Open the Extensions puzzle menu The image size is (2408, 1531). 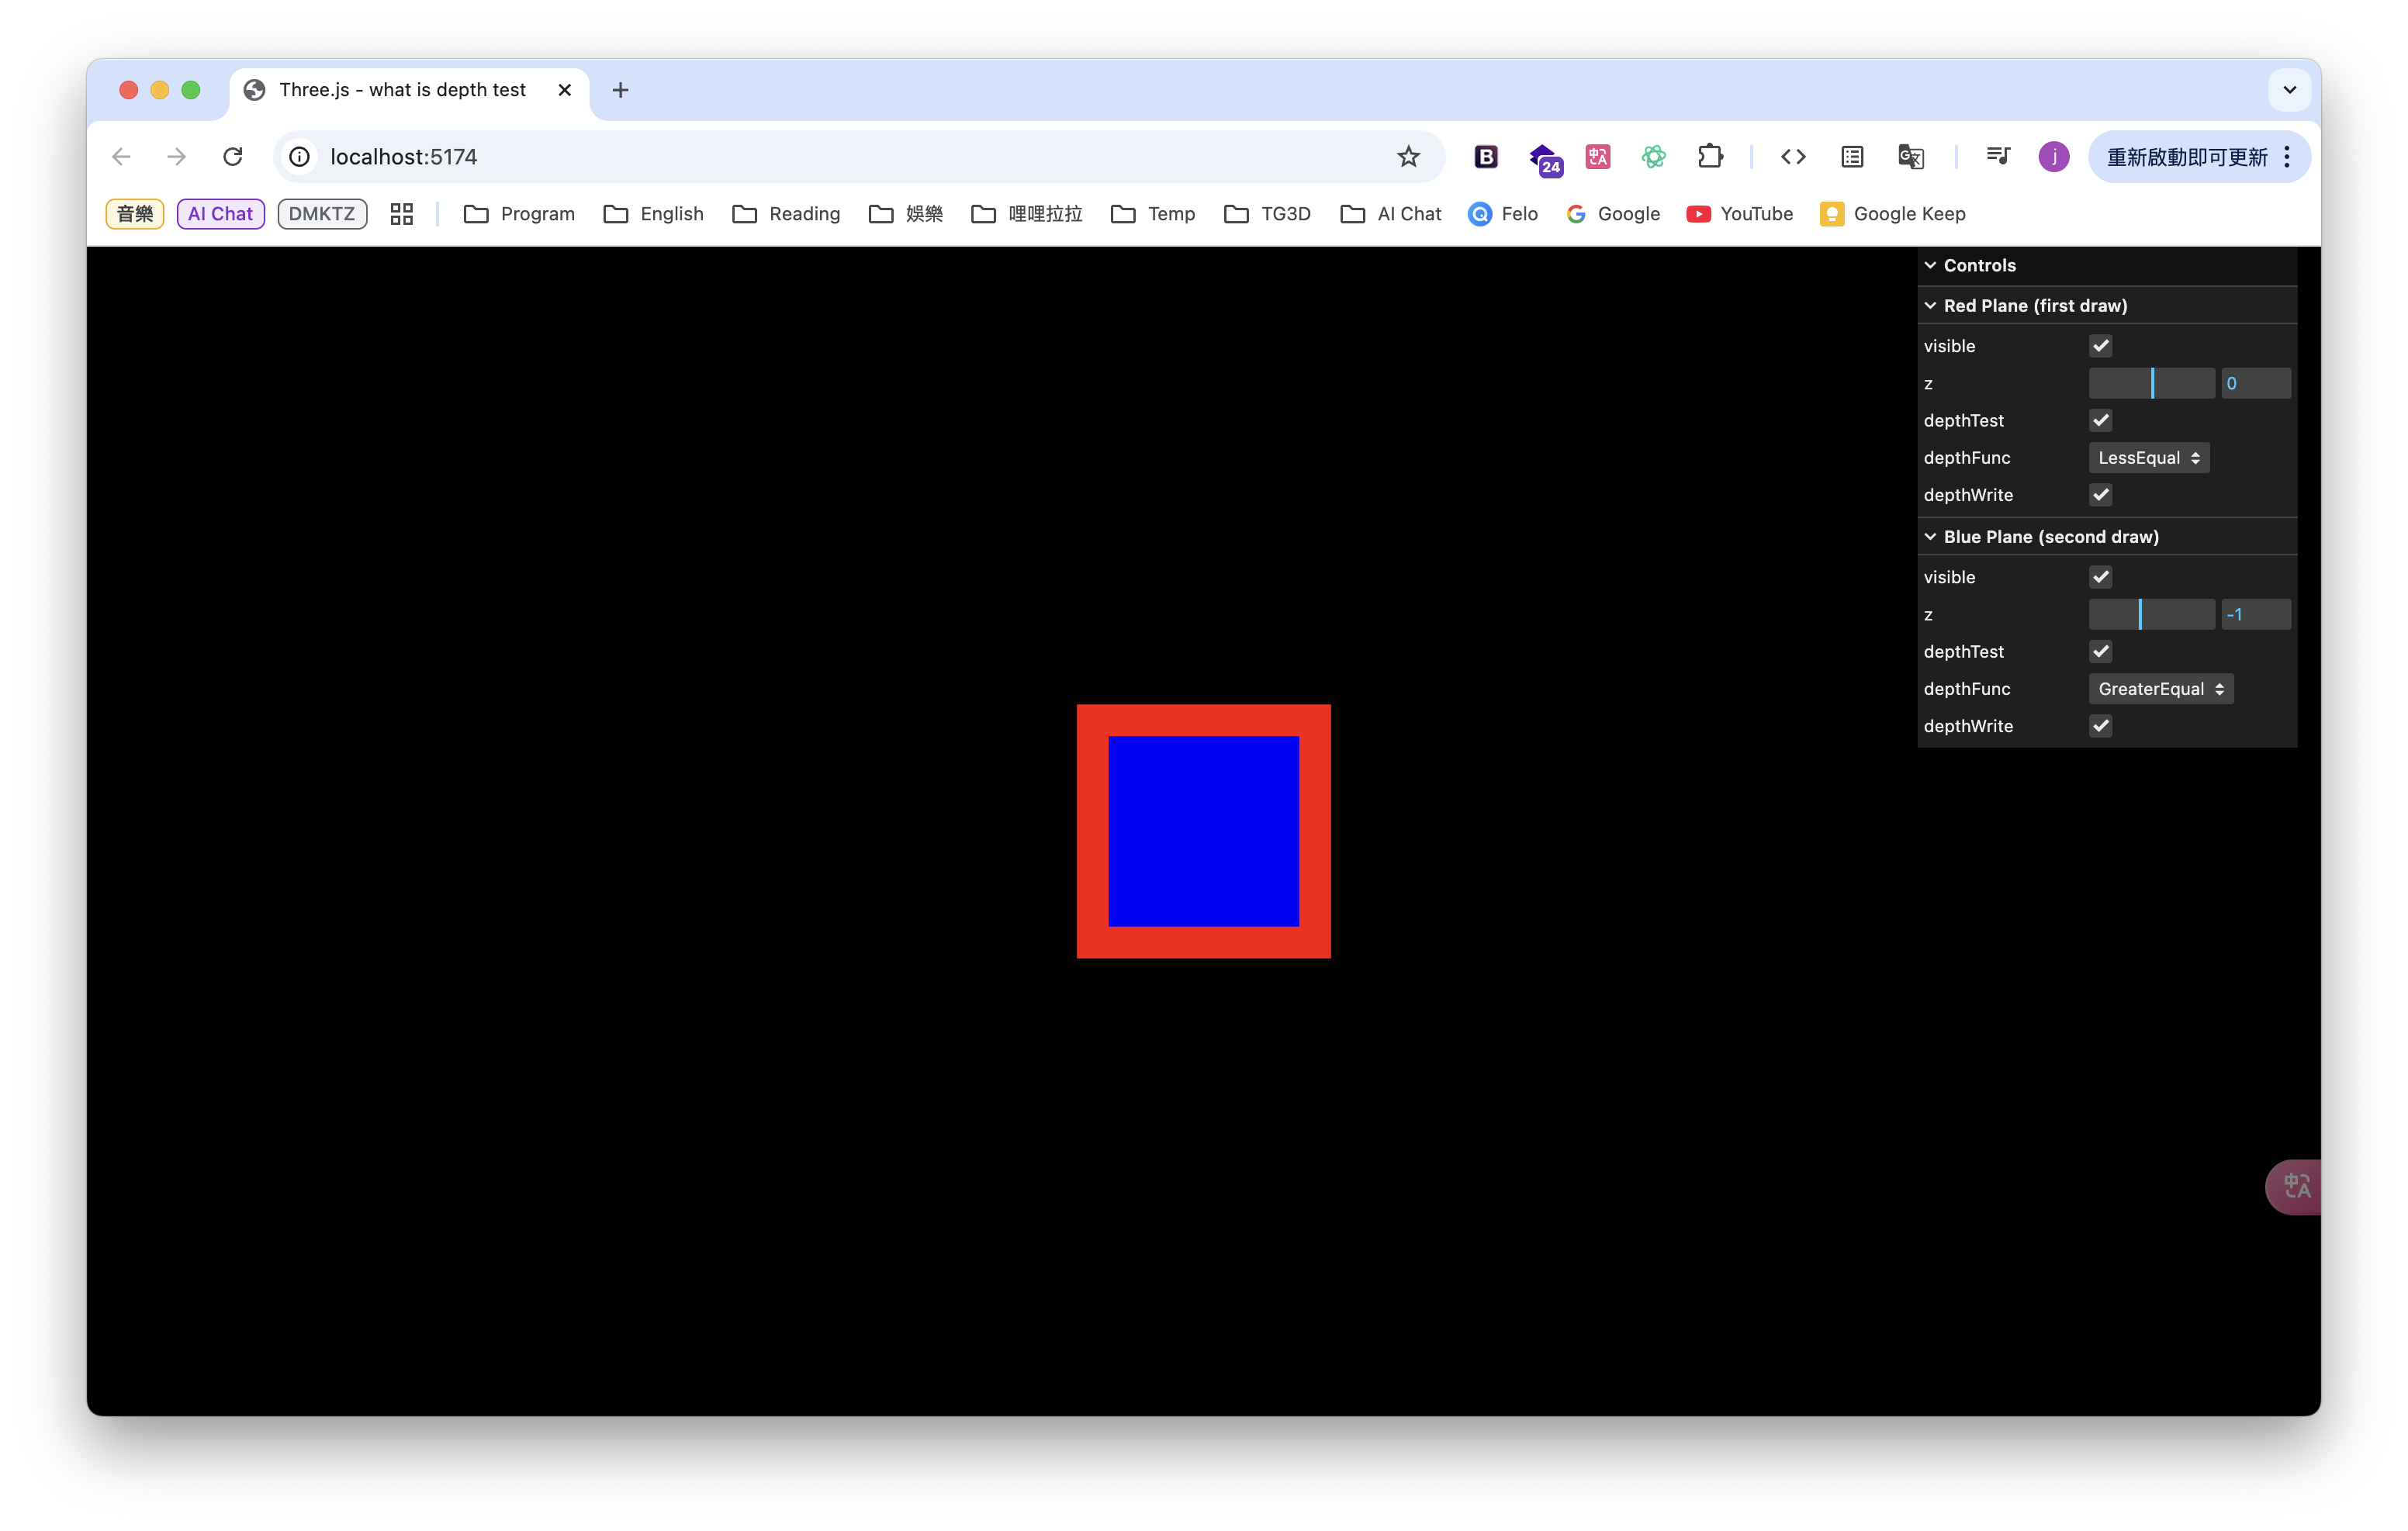(1710, 157)
